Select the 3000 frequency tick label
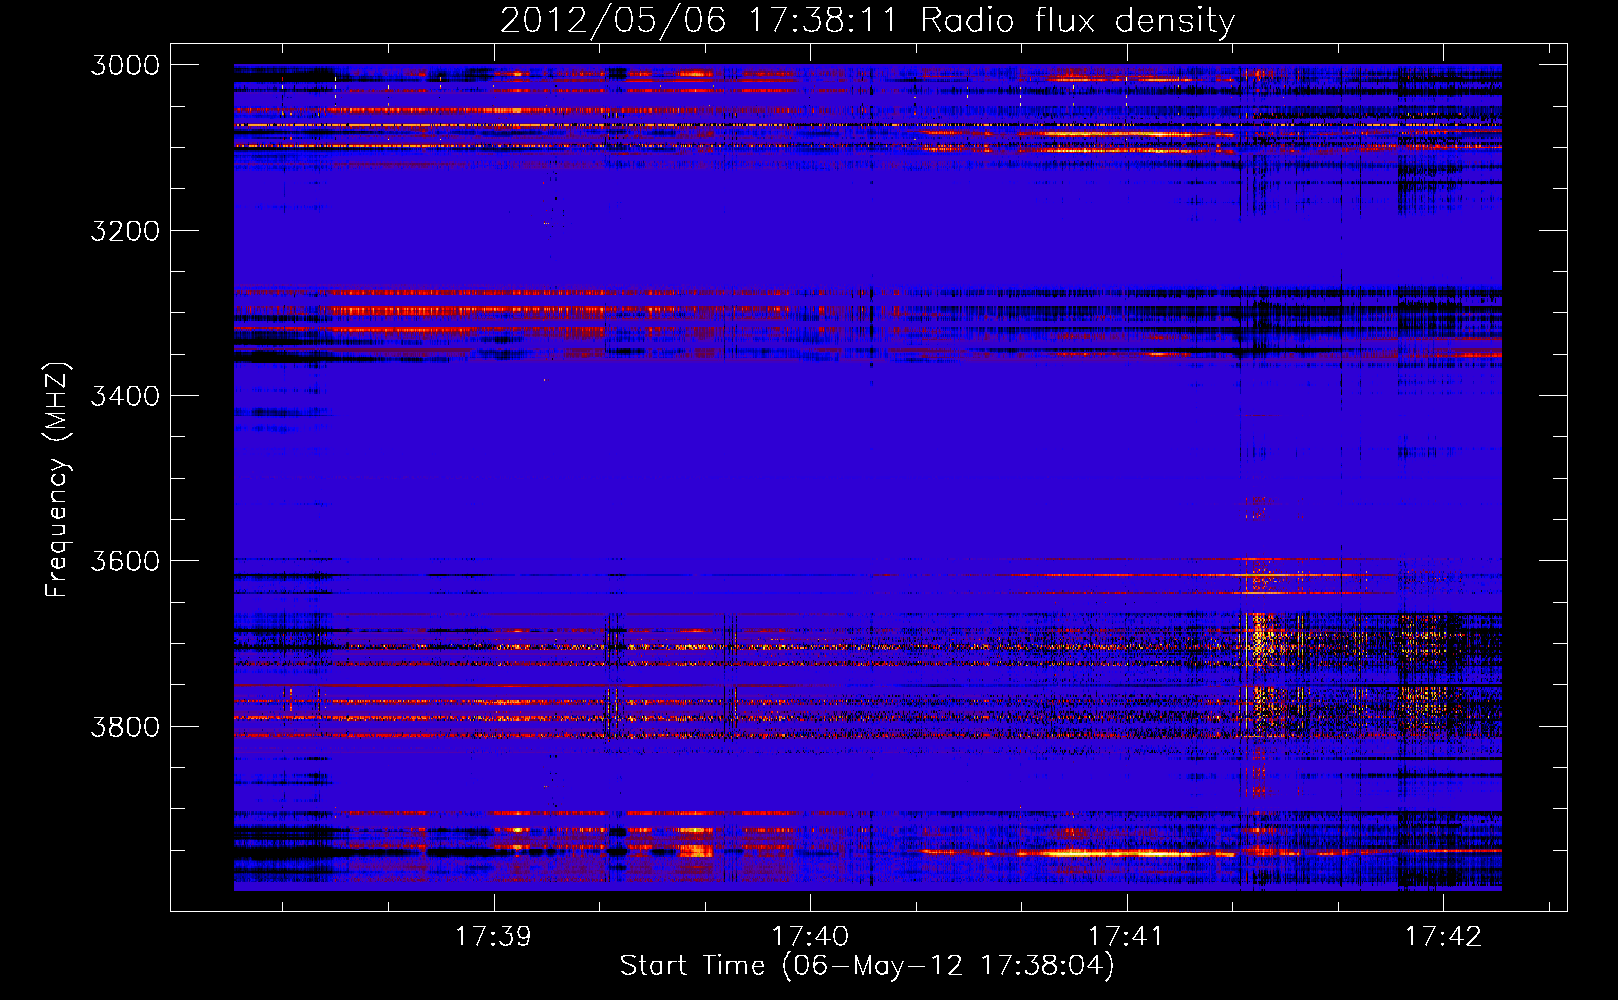Image resolution: width=1618 pixels, height=1000 pixels. pyautogui.click(x=125, y=65)
